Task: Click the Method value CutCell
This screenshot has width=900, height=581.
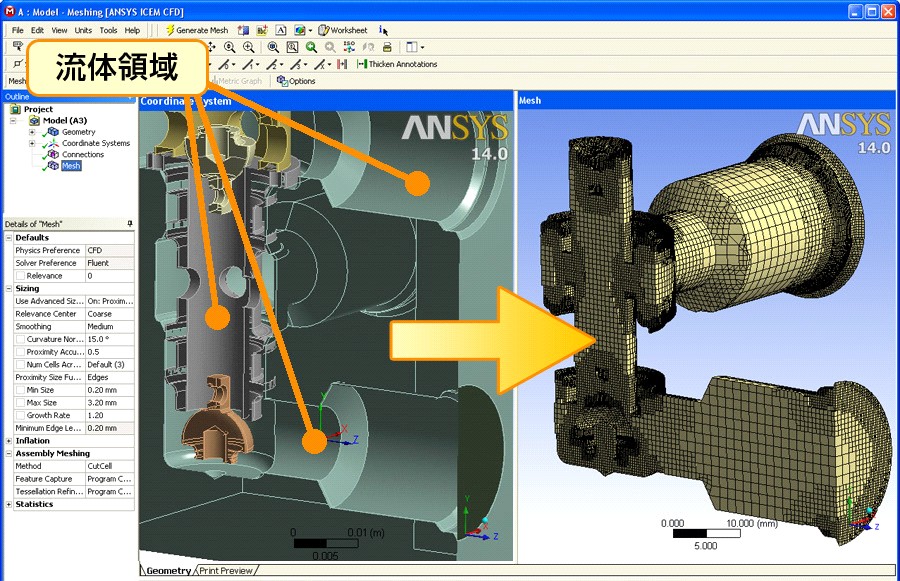Action: pos(110,466)
